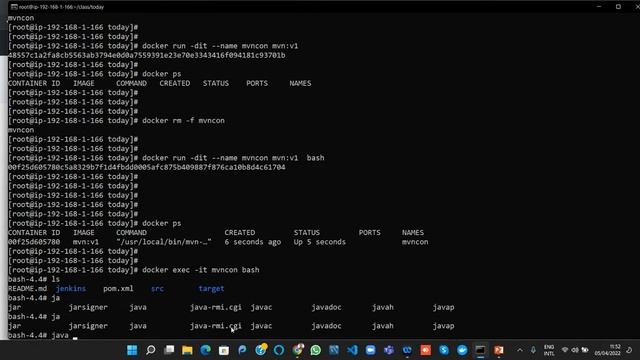This screenshot has height=360, width=640.
Task: Click 'Up 5 seconds' status text
Action: 320,242
